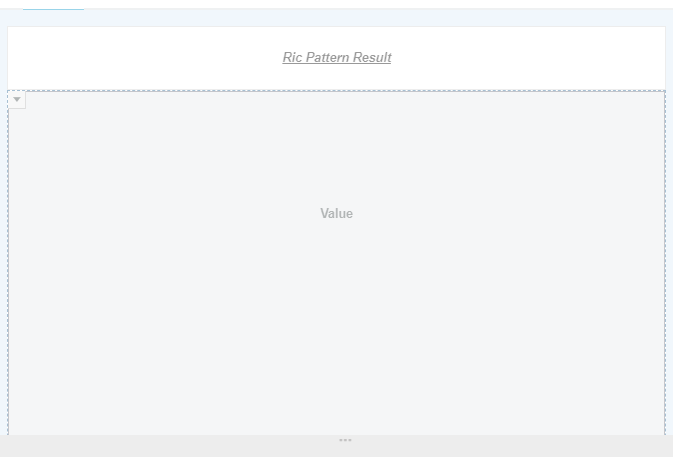Open the dropdown arrow on the Value panel
Image resolution: width=673 pixels, height=457 pixels.
(x=17, y=100)
